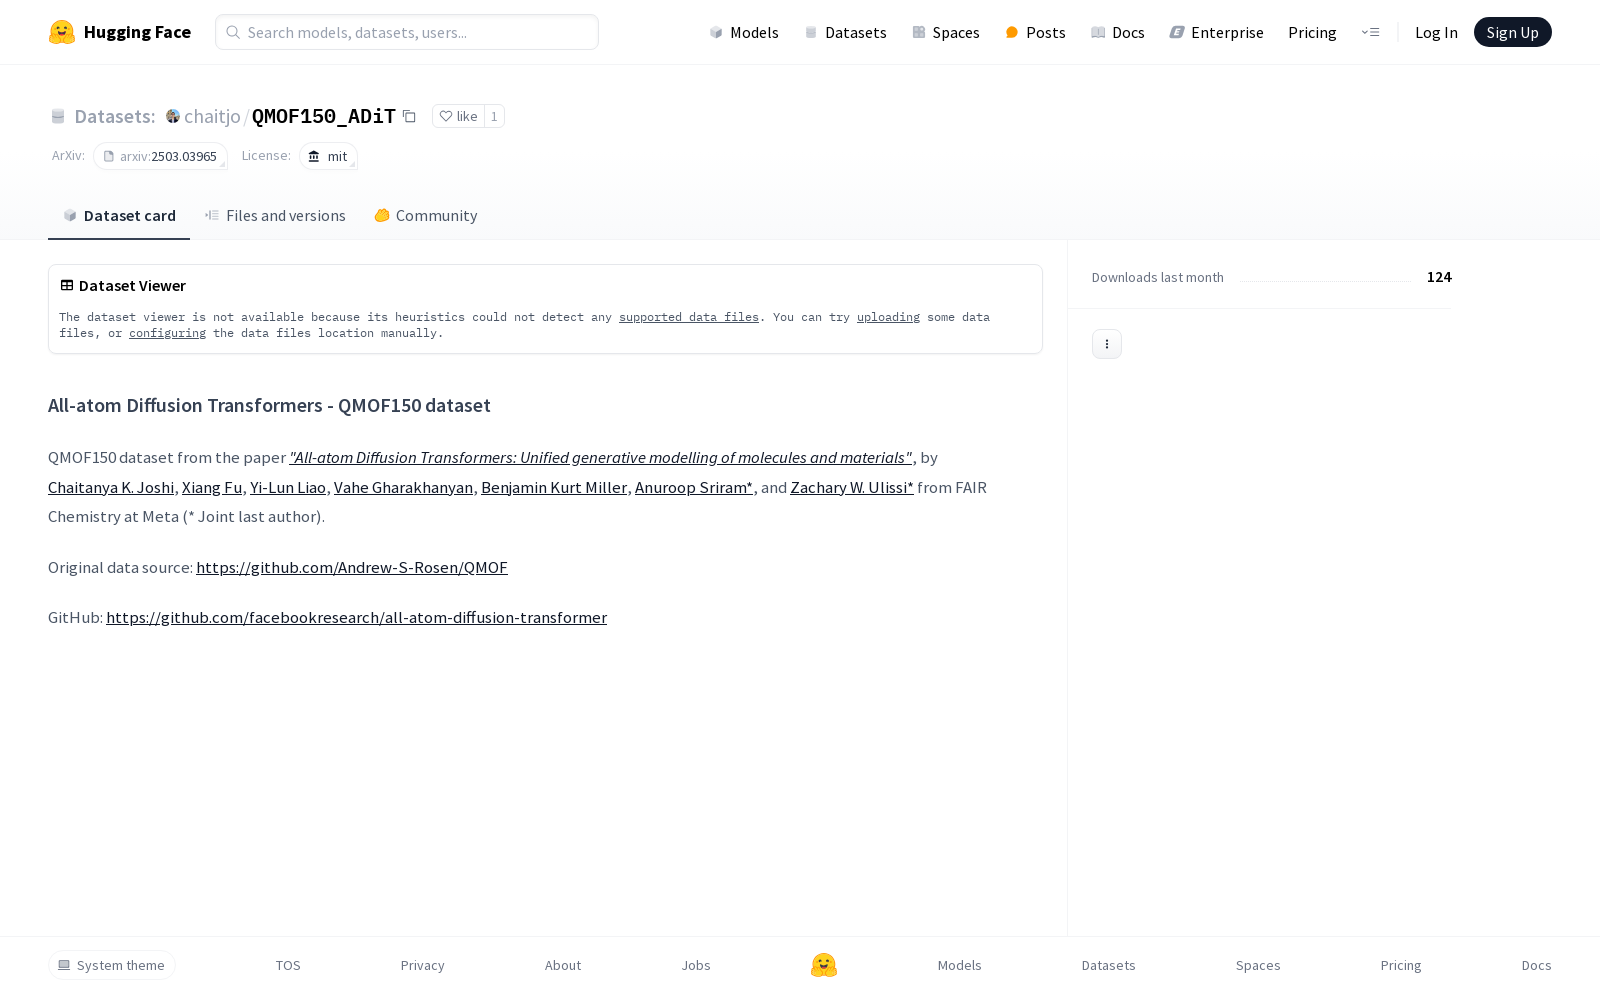Copy dataset name with the copy icon

[x=409, y=117]
